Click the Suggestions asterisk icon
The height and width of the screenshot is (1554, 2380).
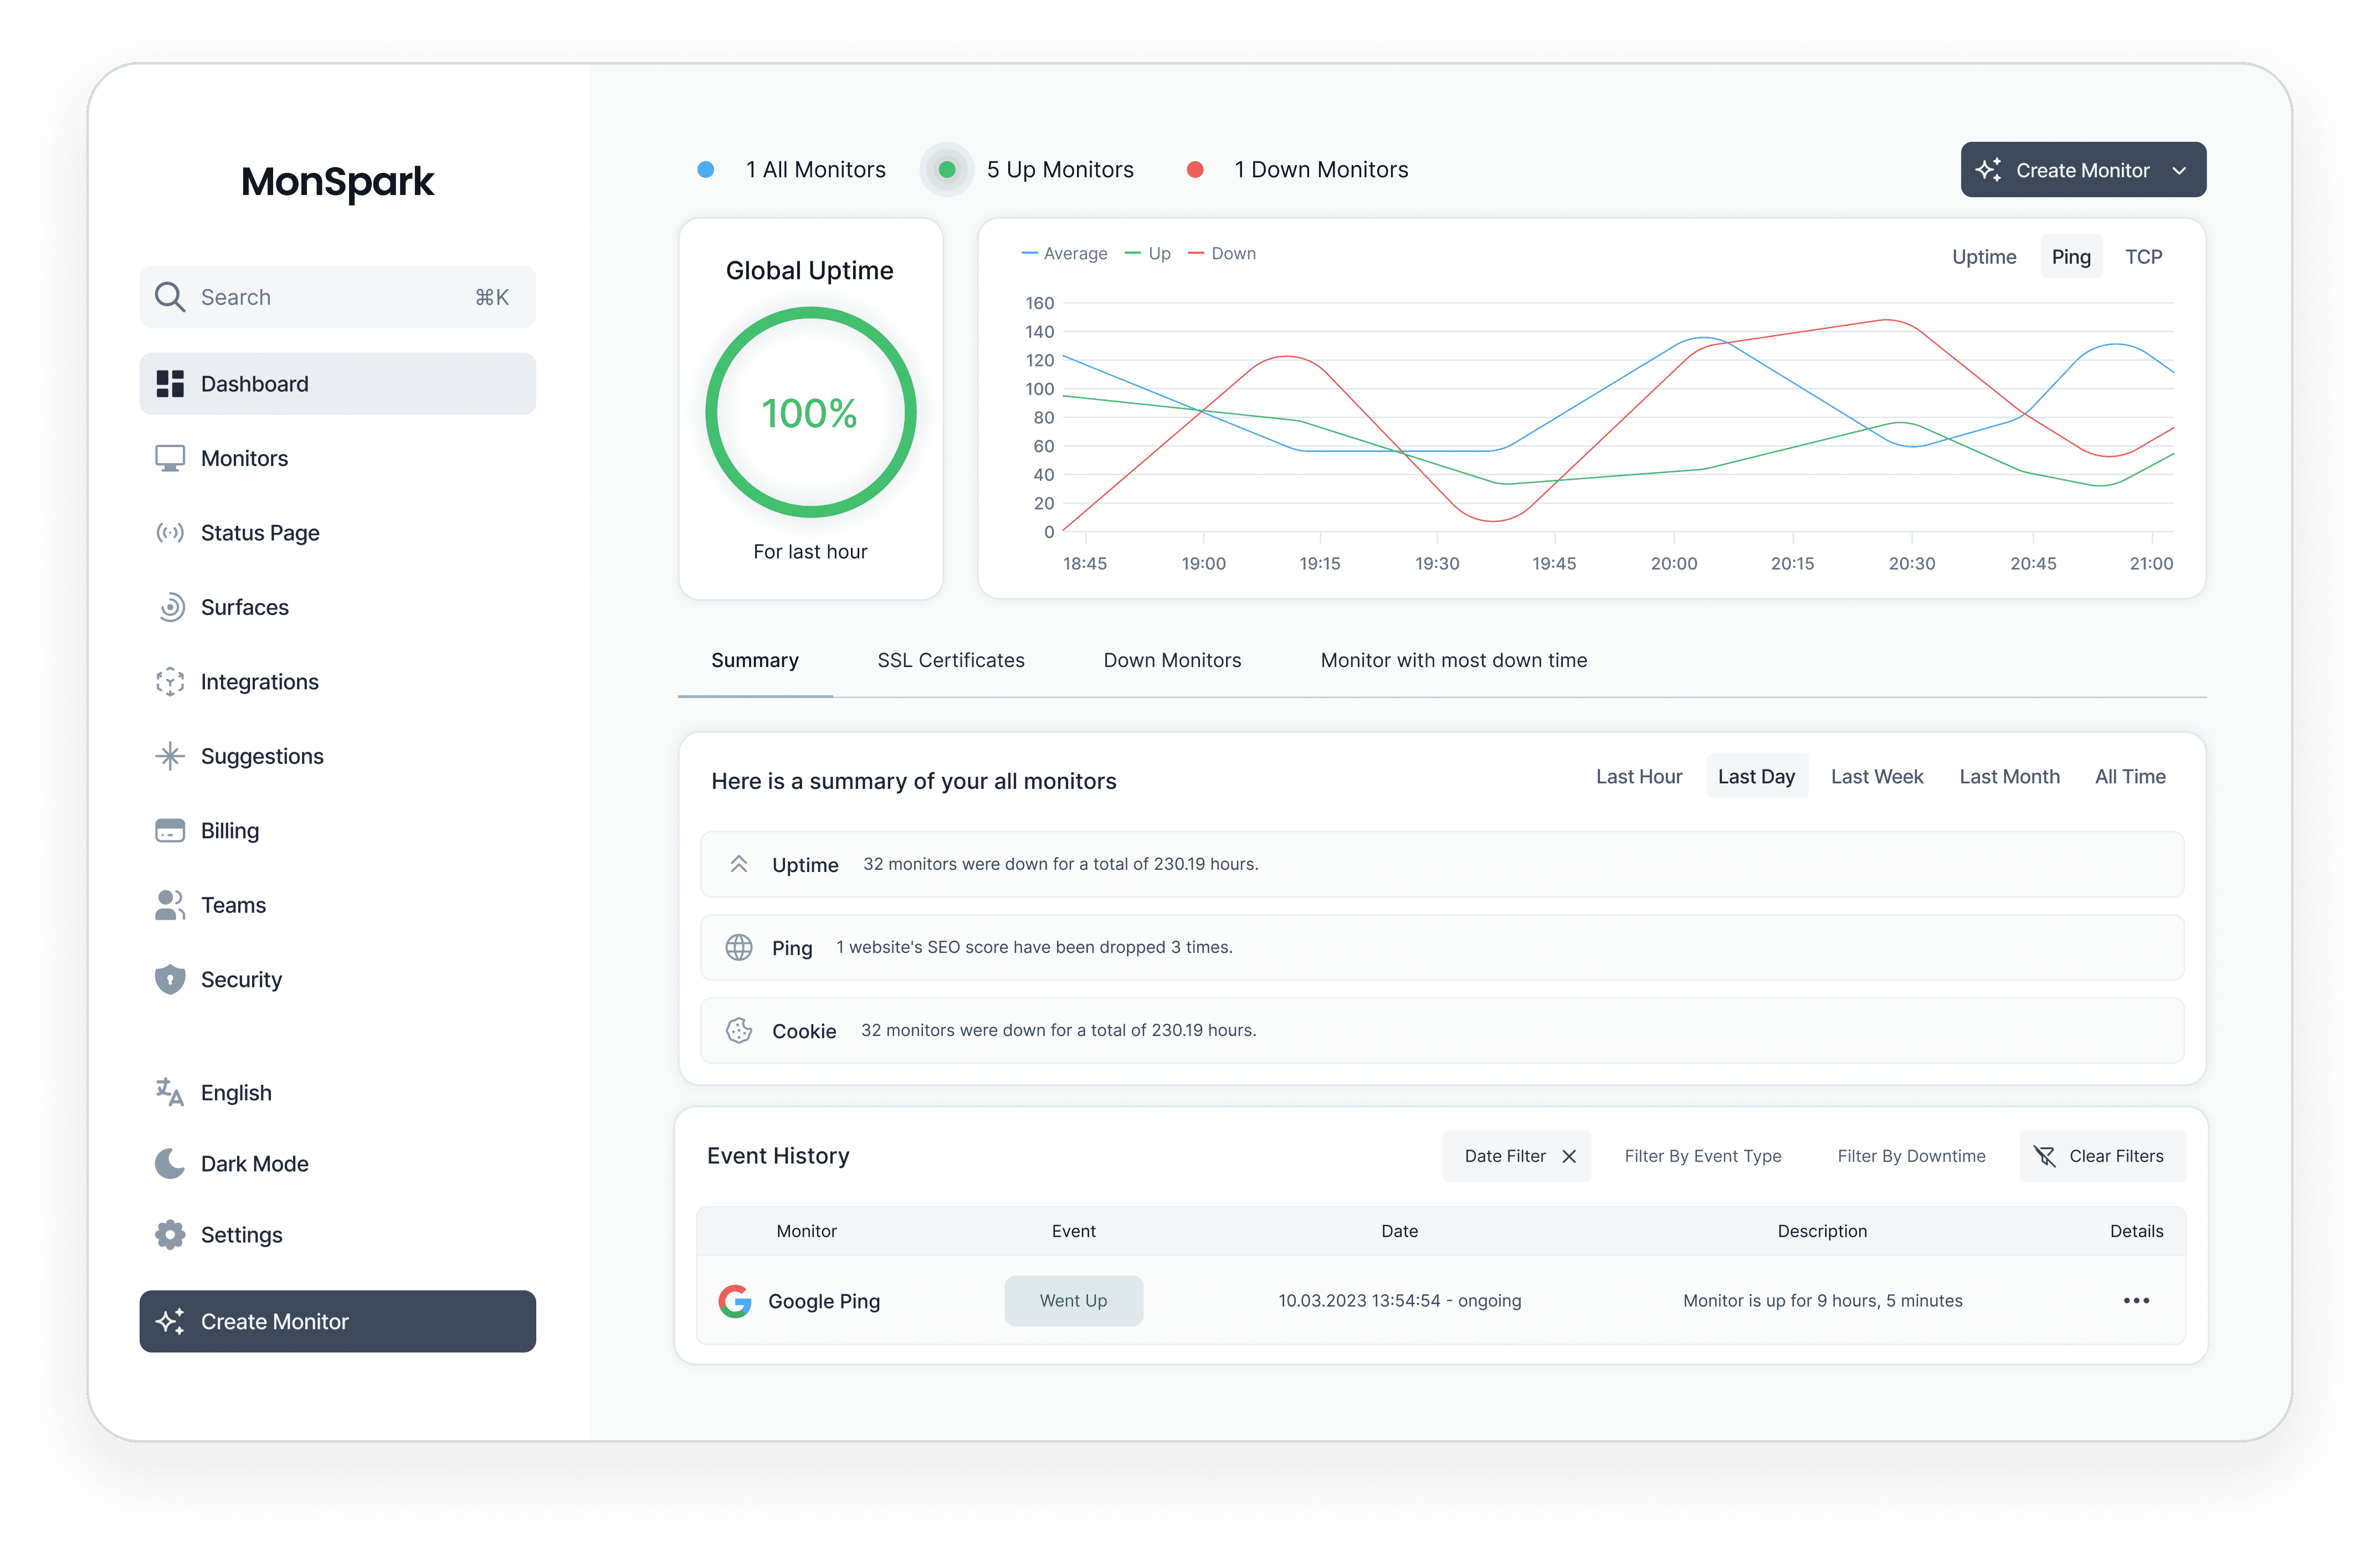coord(170,756)
